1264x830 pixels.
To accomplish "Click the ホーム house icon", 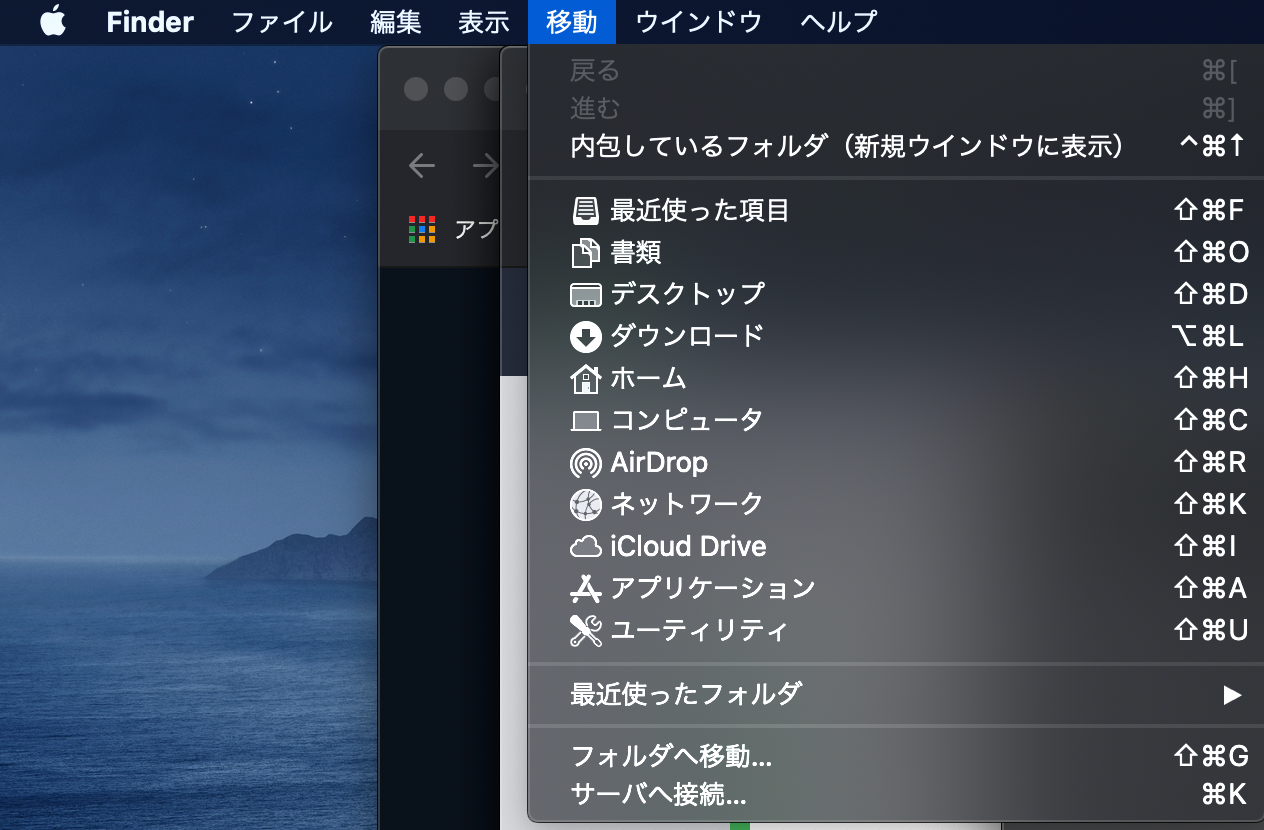I will pyautogui.click(x=585, y=379).
